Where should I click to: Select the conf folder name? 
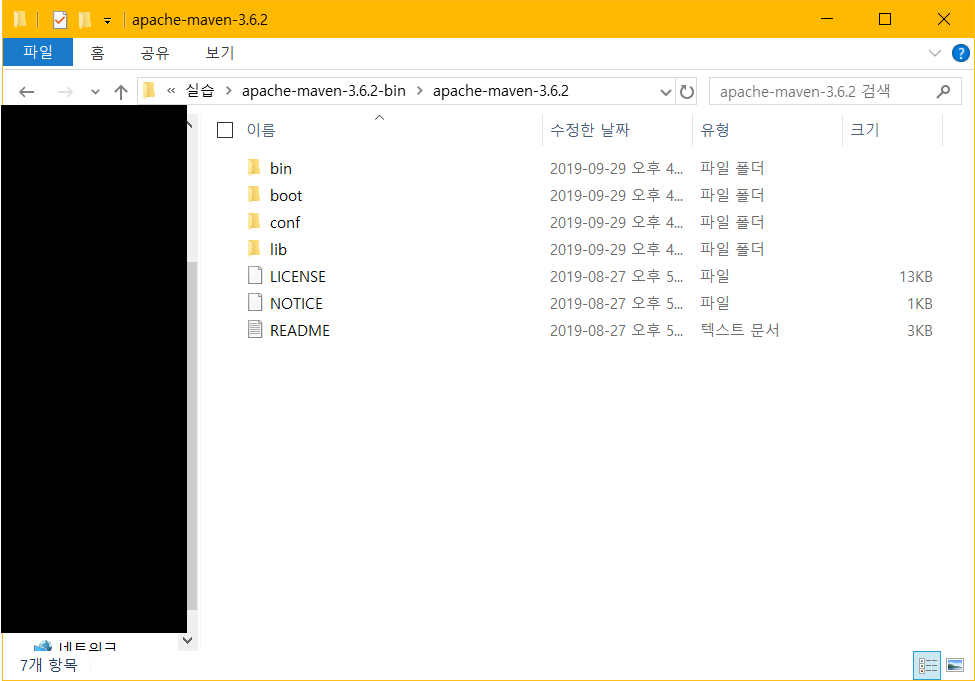[285, 223]
